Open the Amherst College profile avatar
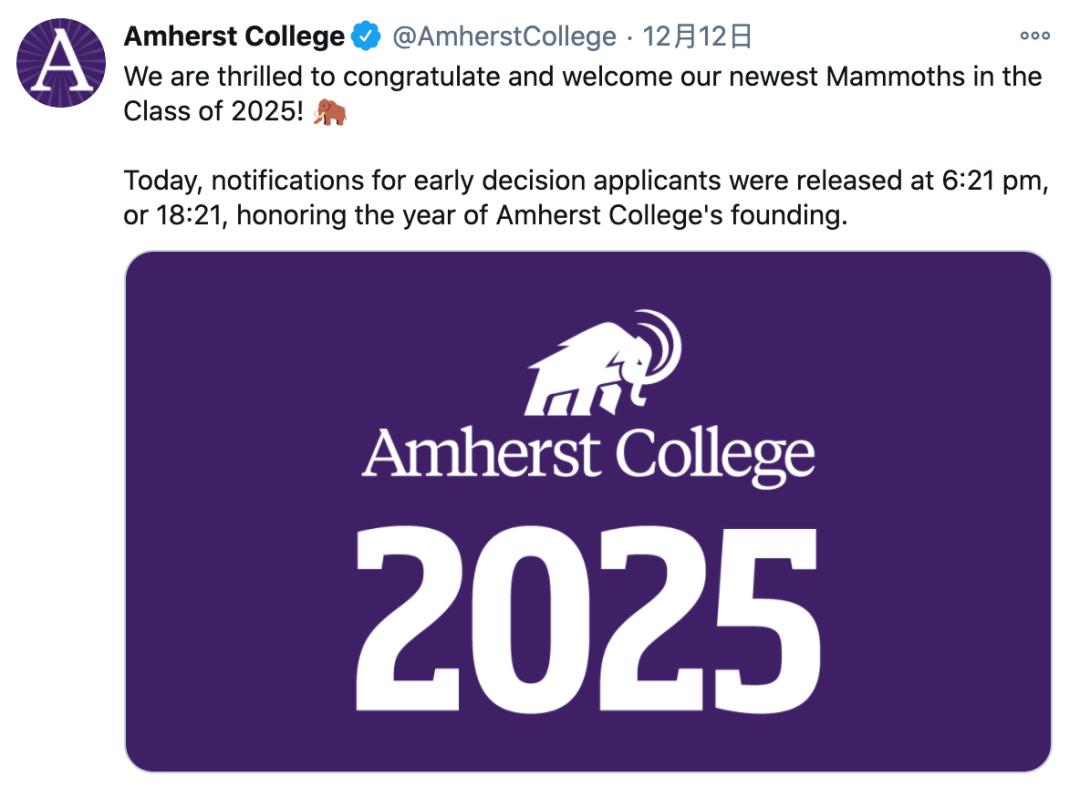This screenshot has height=788, width=1080. [61, 64]
